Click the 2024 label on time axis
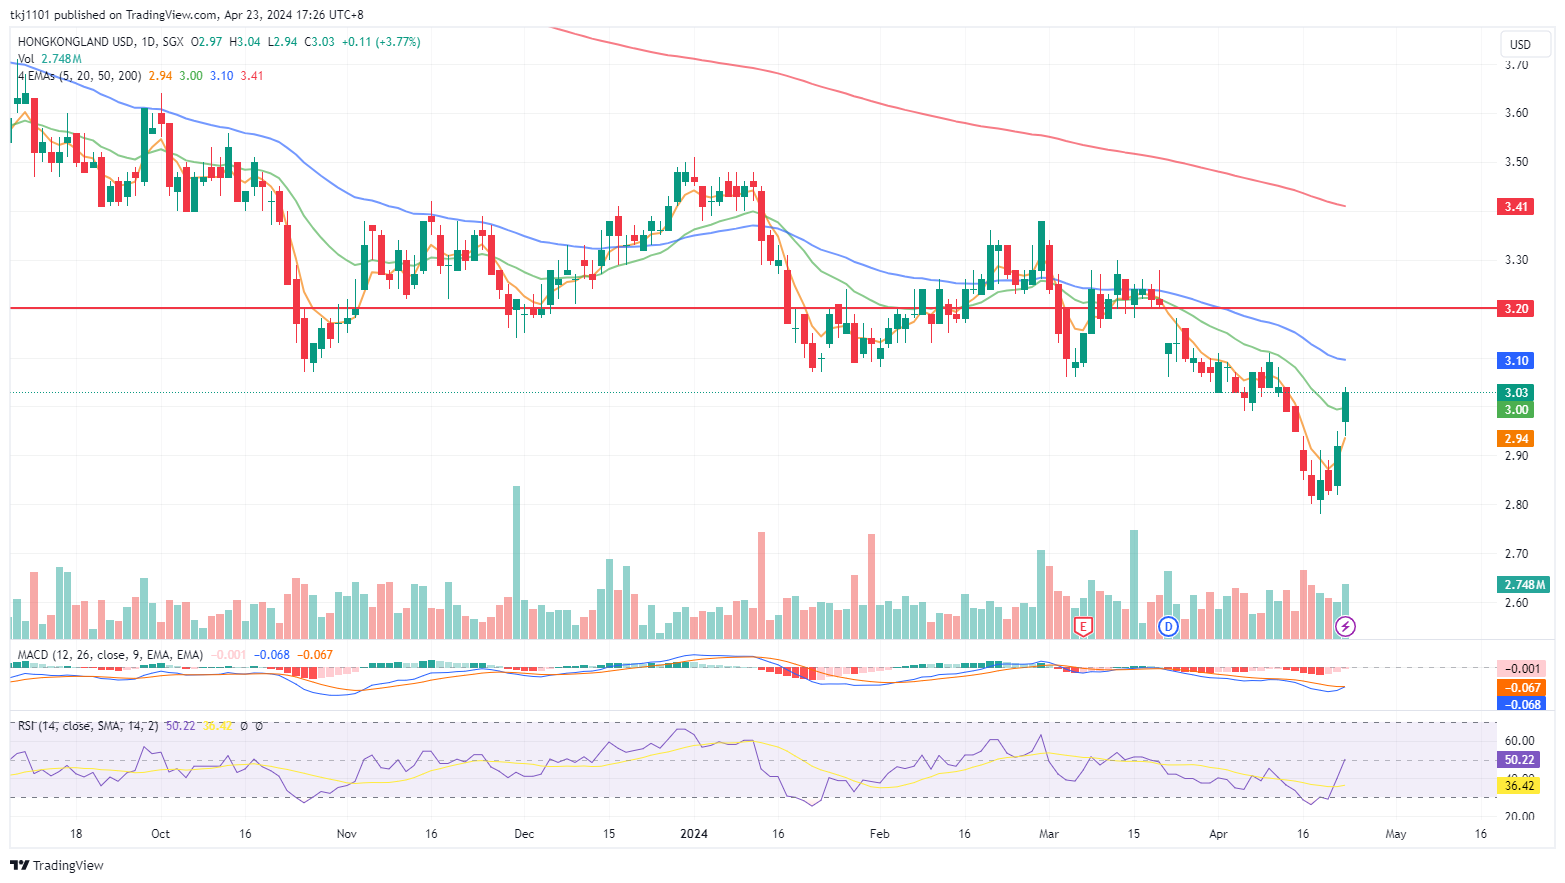This screenshot has width=1565, height=883. tap(693, 834)
